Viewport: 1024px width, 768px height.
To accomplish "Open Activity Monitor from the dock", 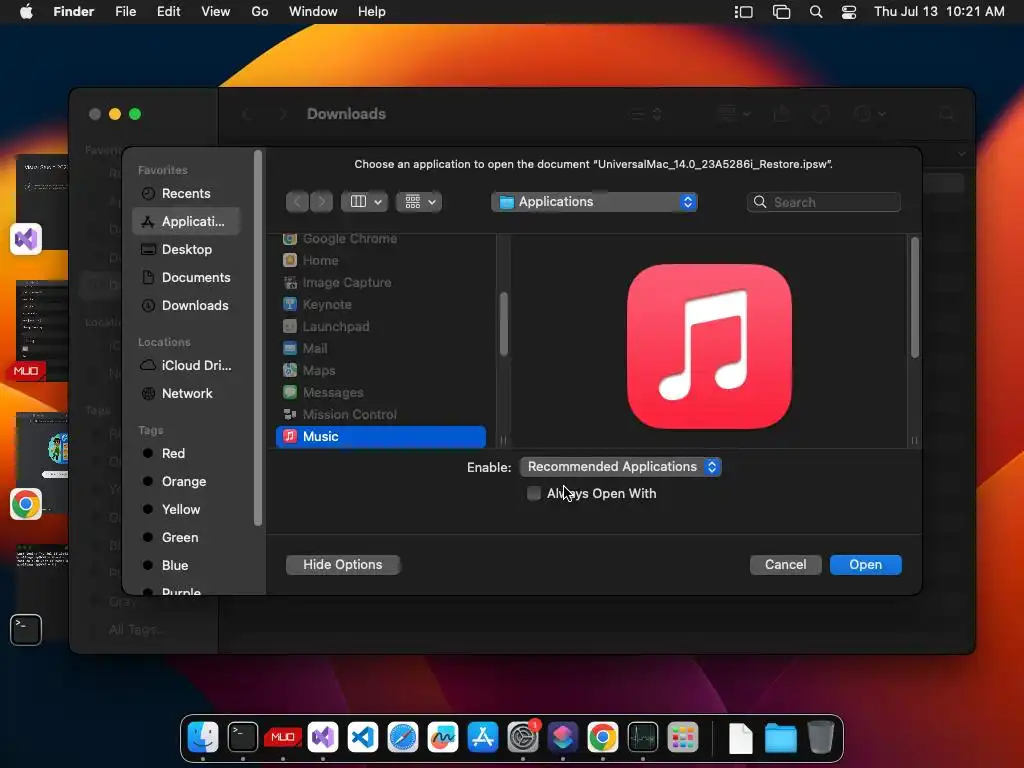I will [643, 737].
